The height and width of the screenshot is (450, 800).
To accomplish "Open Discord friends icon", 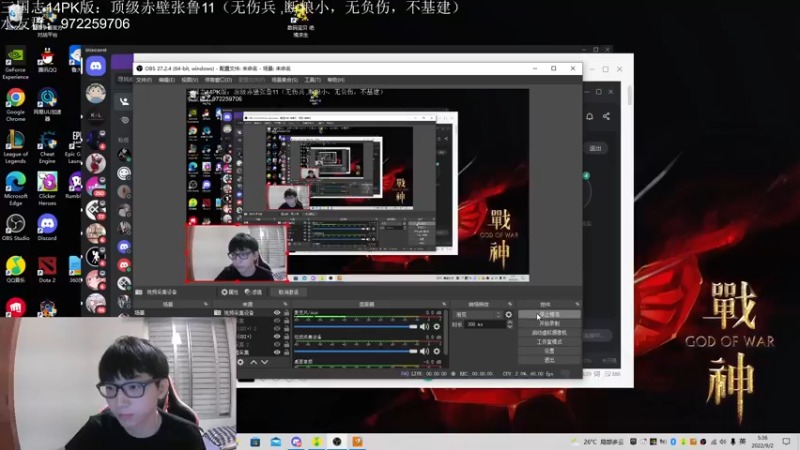I will click(124, 101).
